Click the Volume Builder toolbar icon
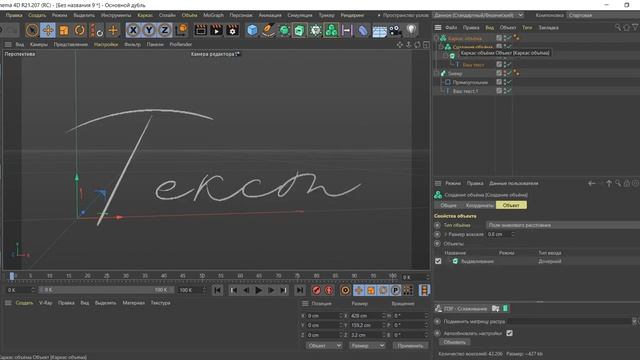This screenshot has height=360, width=640. (x=331, y=30)
